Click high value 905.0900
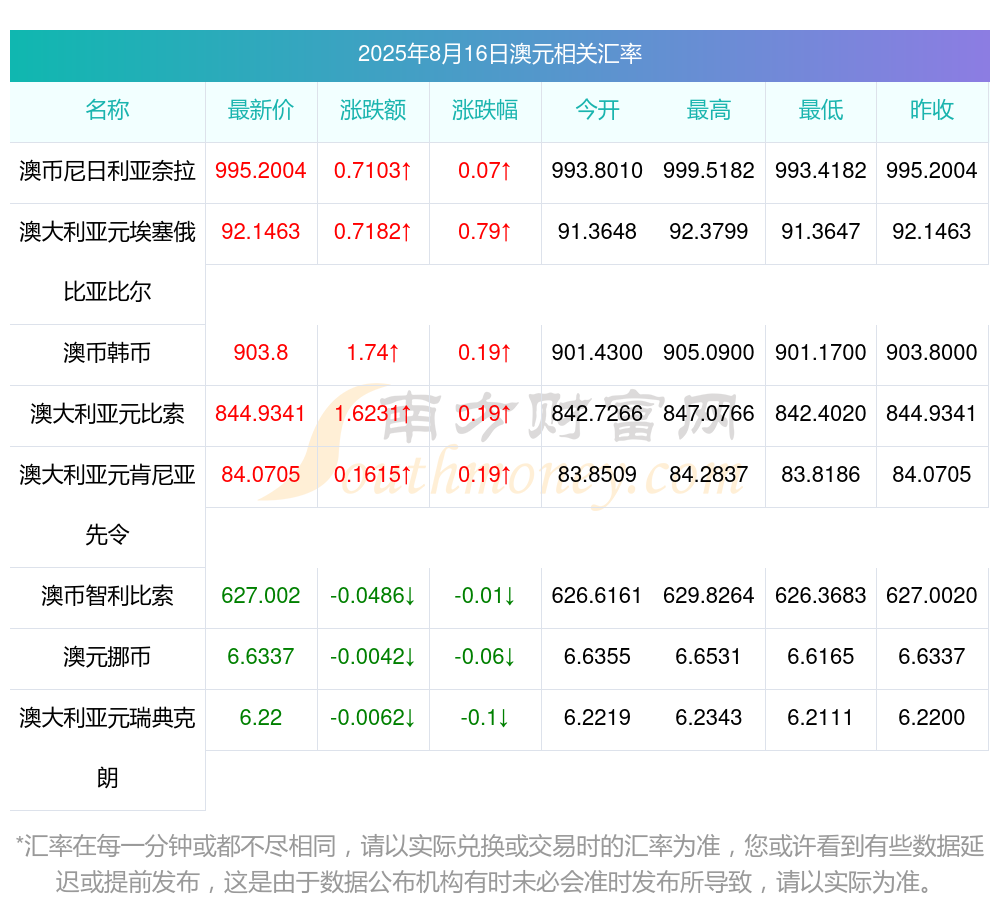The image size is (1000, 913). coord(709,353)
